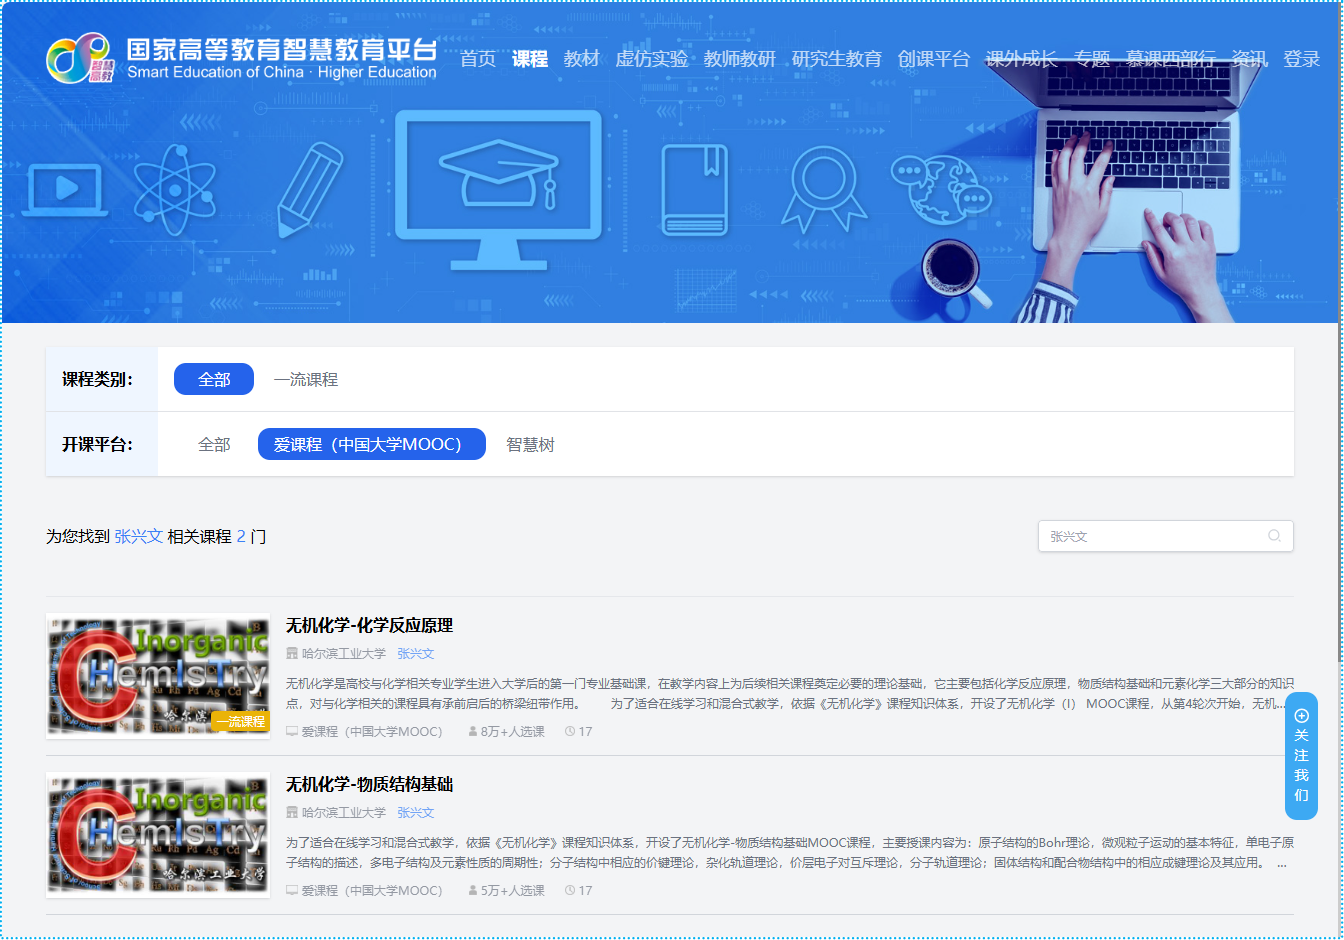The image size is (1344, 940).
Task: Click the plus icon on 关注我们 widget
Action: [1301, 715]
